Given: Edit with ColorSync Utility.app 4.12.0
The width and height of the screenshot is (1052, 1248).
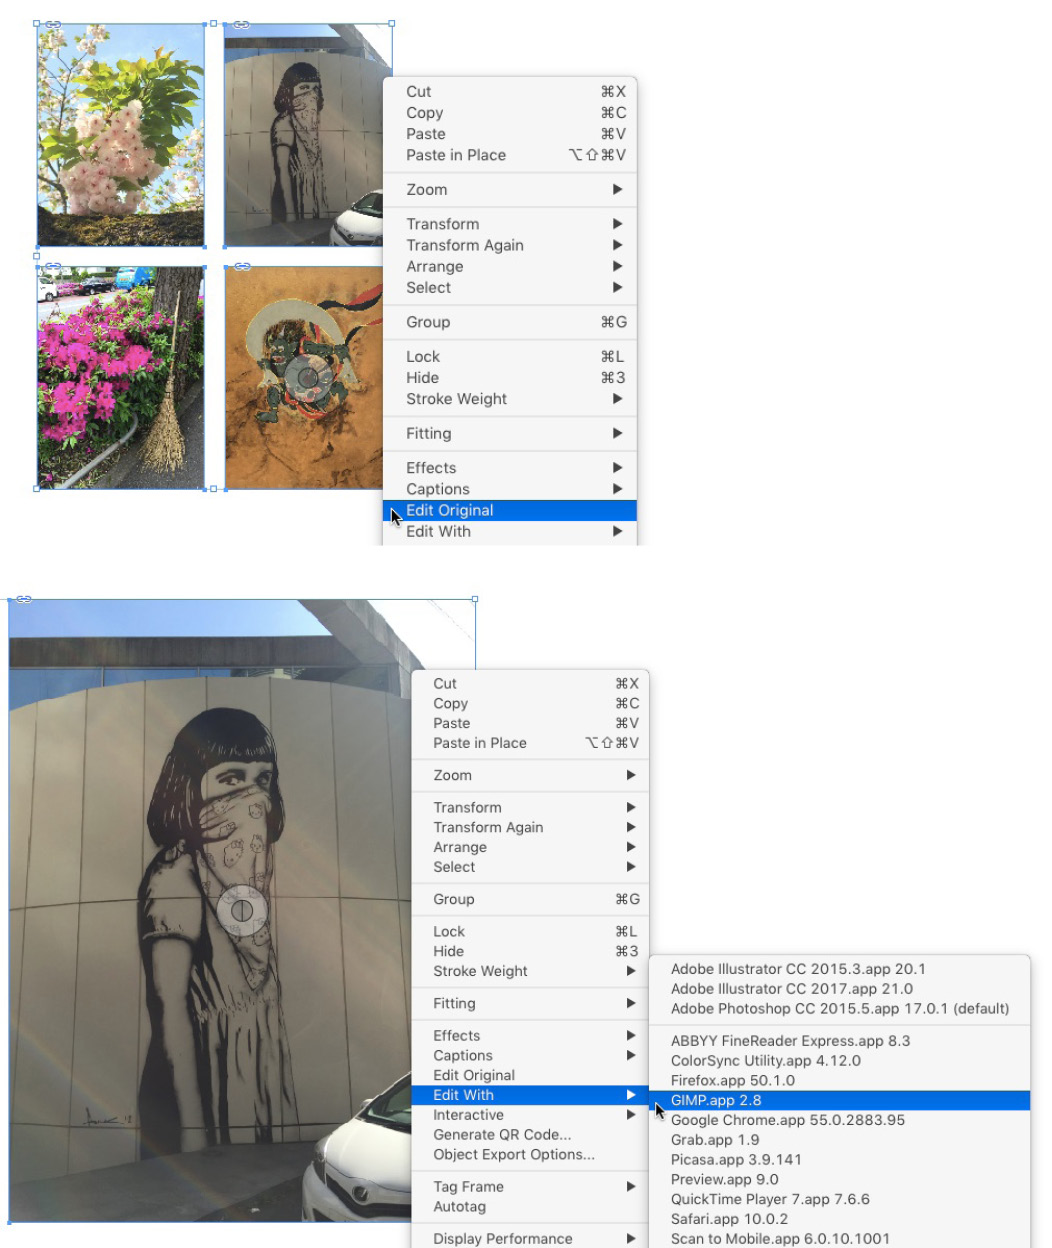Looking at the screenshot, I should pos(839,1060).
